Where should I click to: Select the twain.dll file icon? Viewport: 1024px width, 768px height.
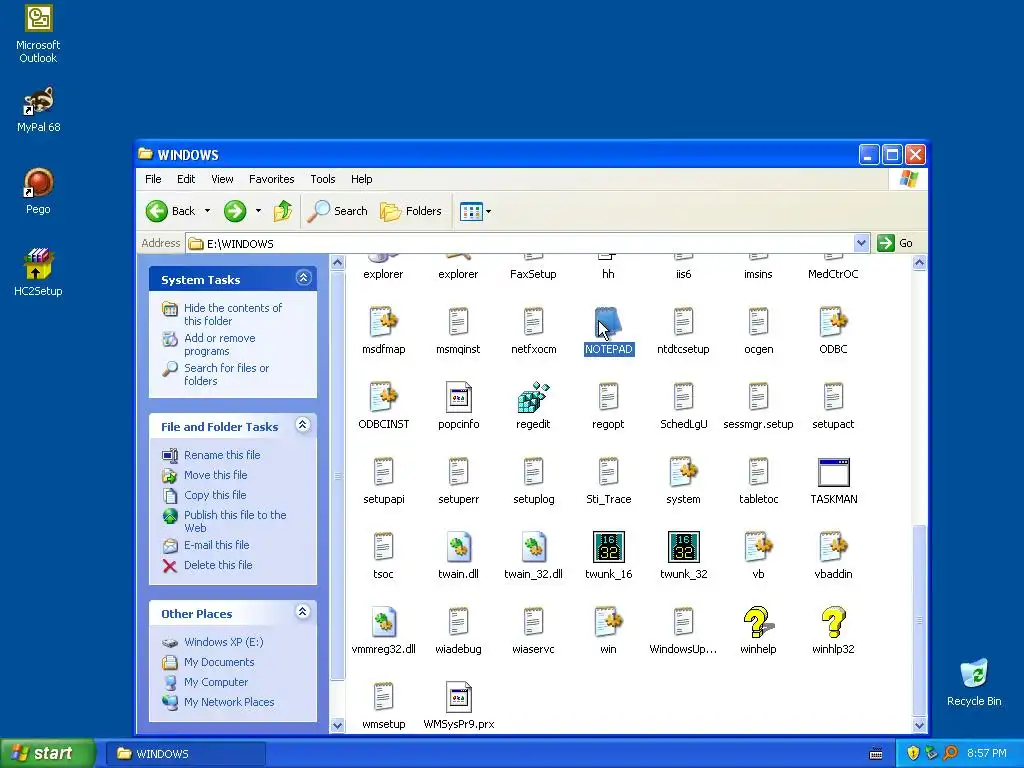click(x=458, y=547)
